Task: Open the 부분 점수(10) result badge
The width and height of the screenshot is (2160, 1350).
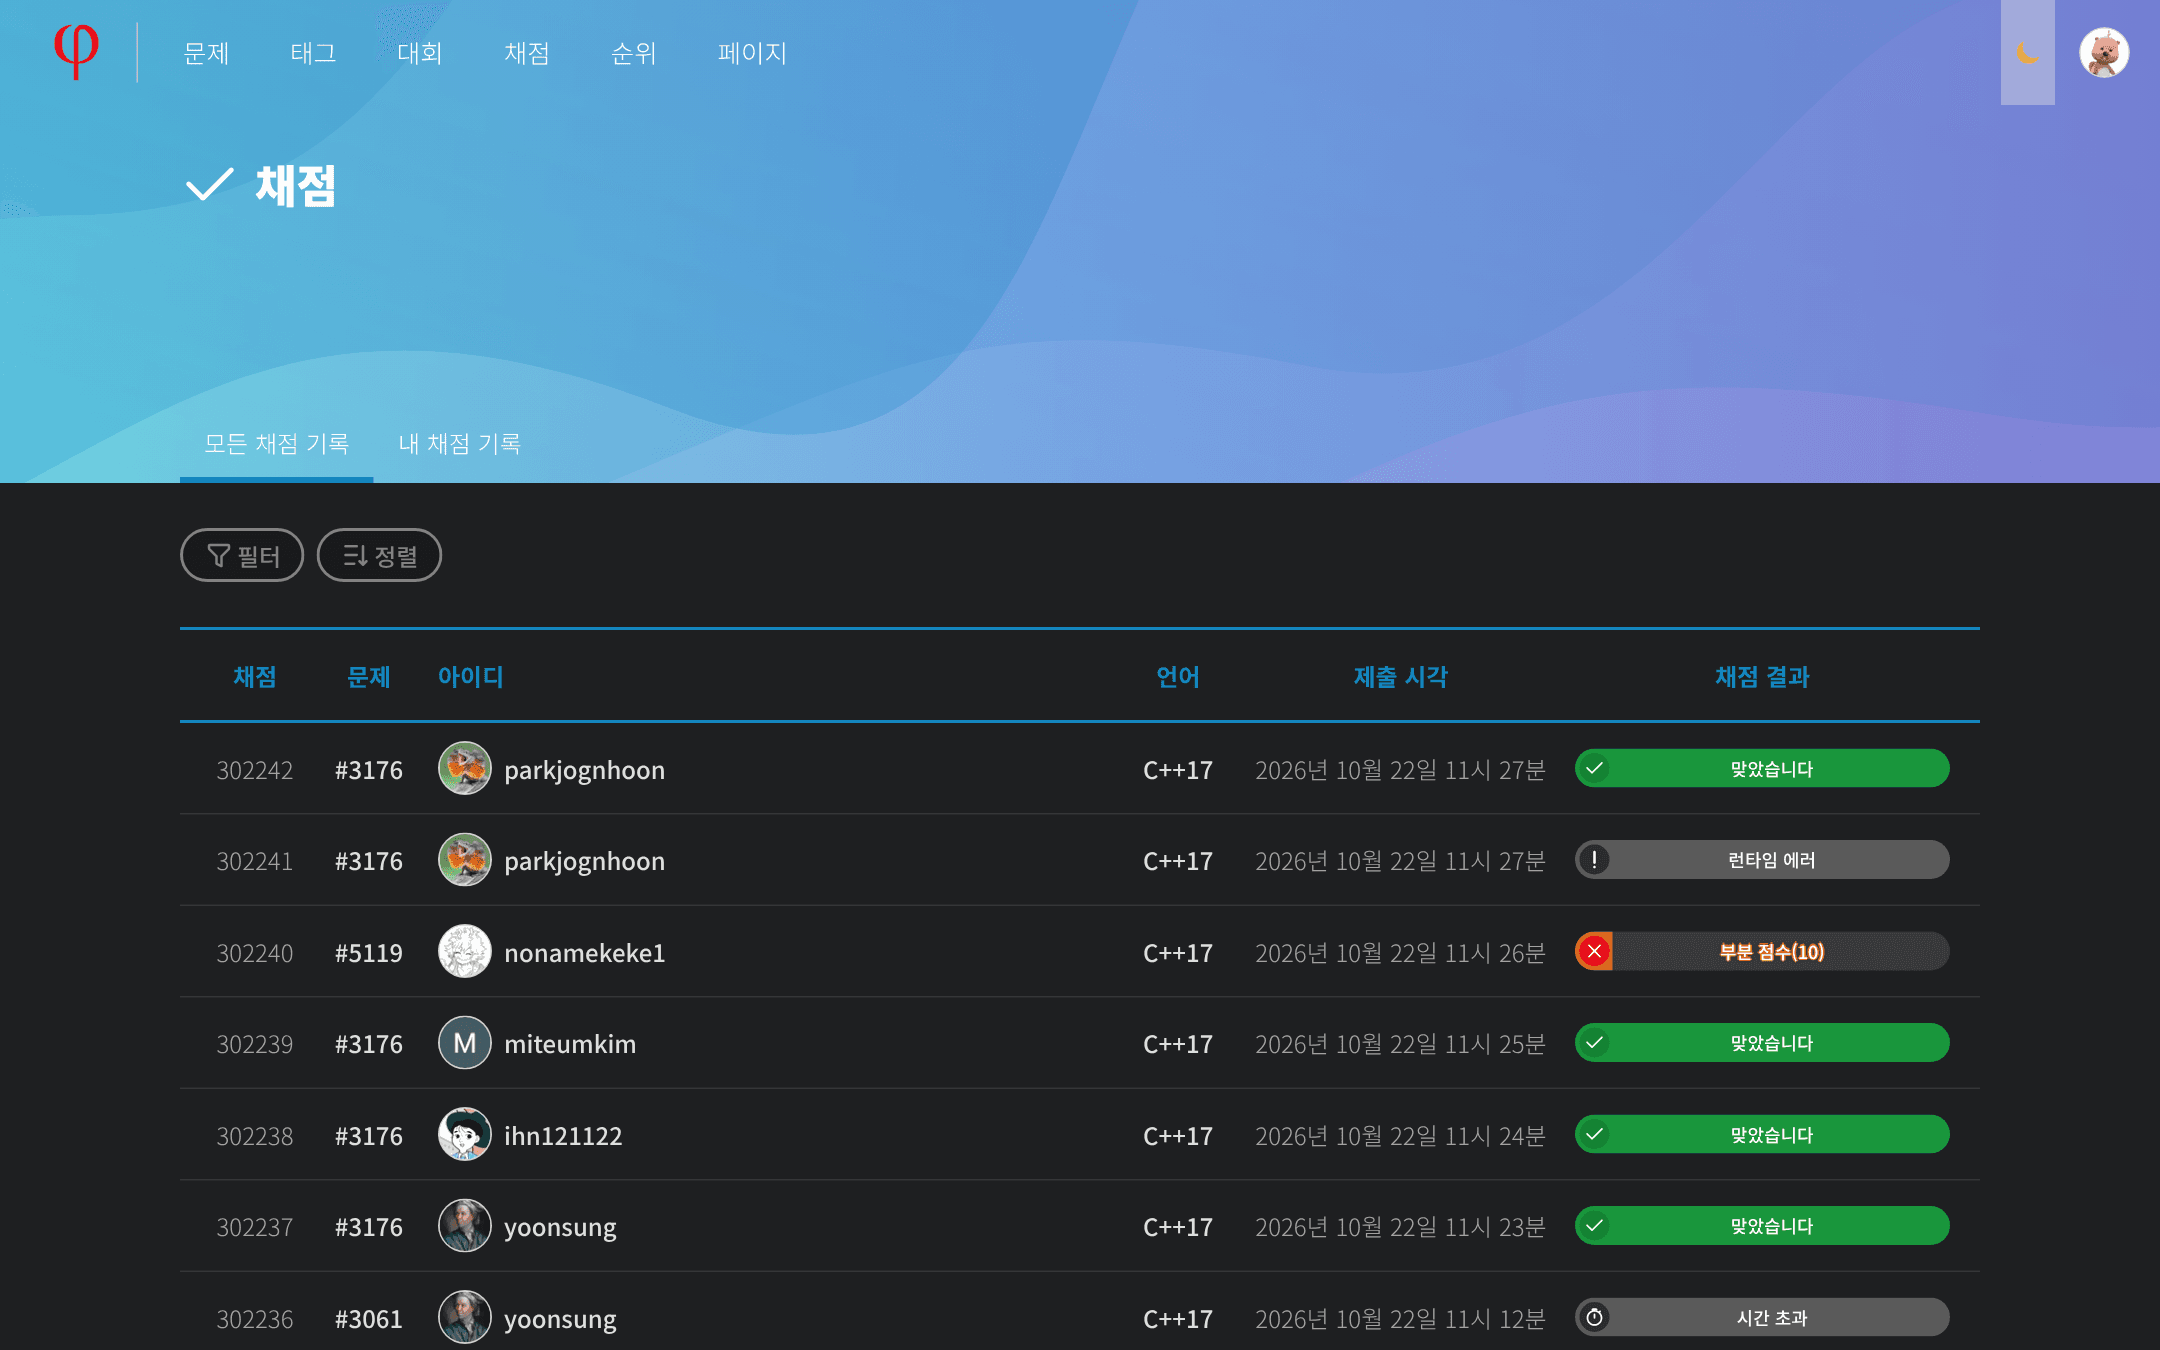Action: click(x=1762, y=951)
